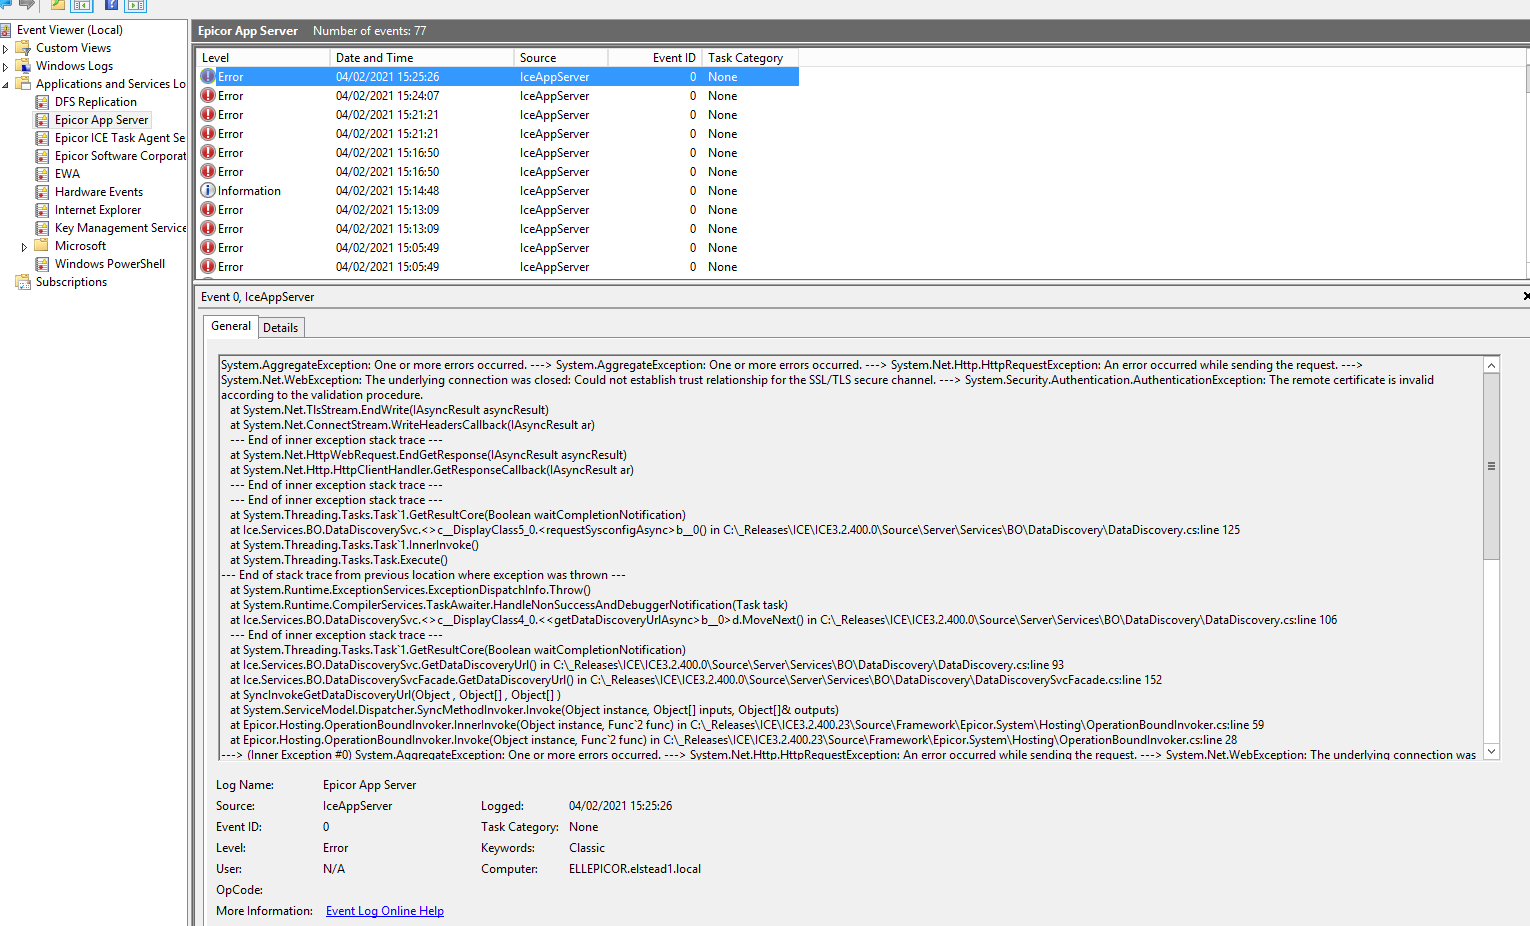This screenshot has height=926, width=1530.
Task: Click the 'Number of events: 77' header text
Action: pos(370,31)
